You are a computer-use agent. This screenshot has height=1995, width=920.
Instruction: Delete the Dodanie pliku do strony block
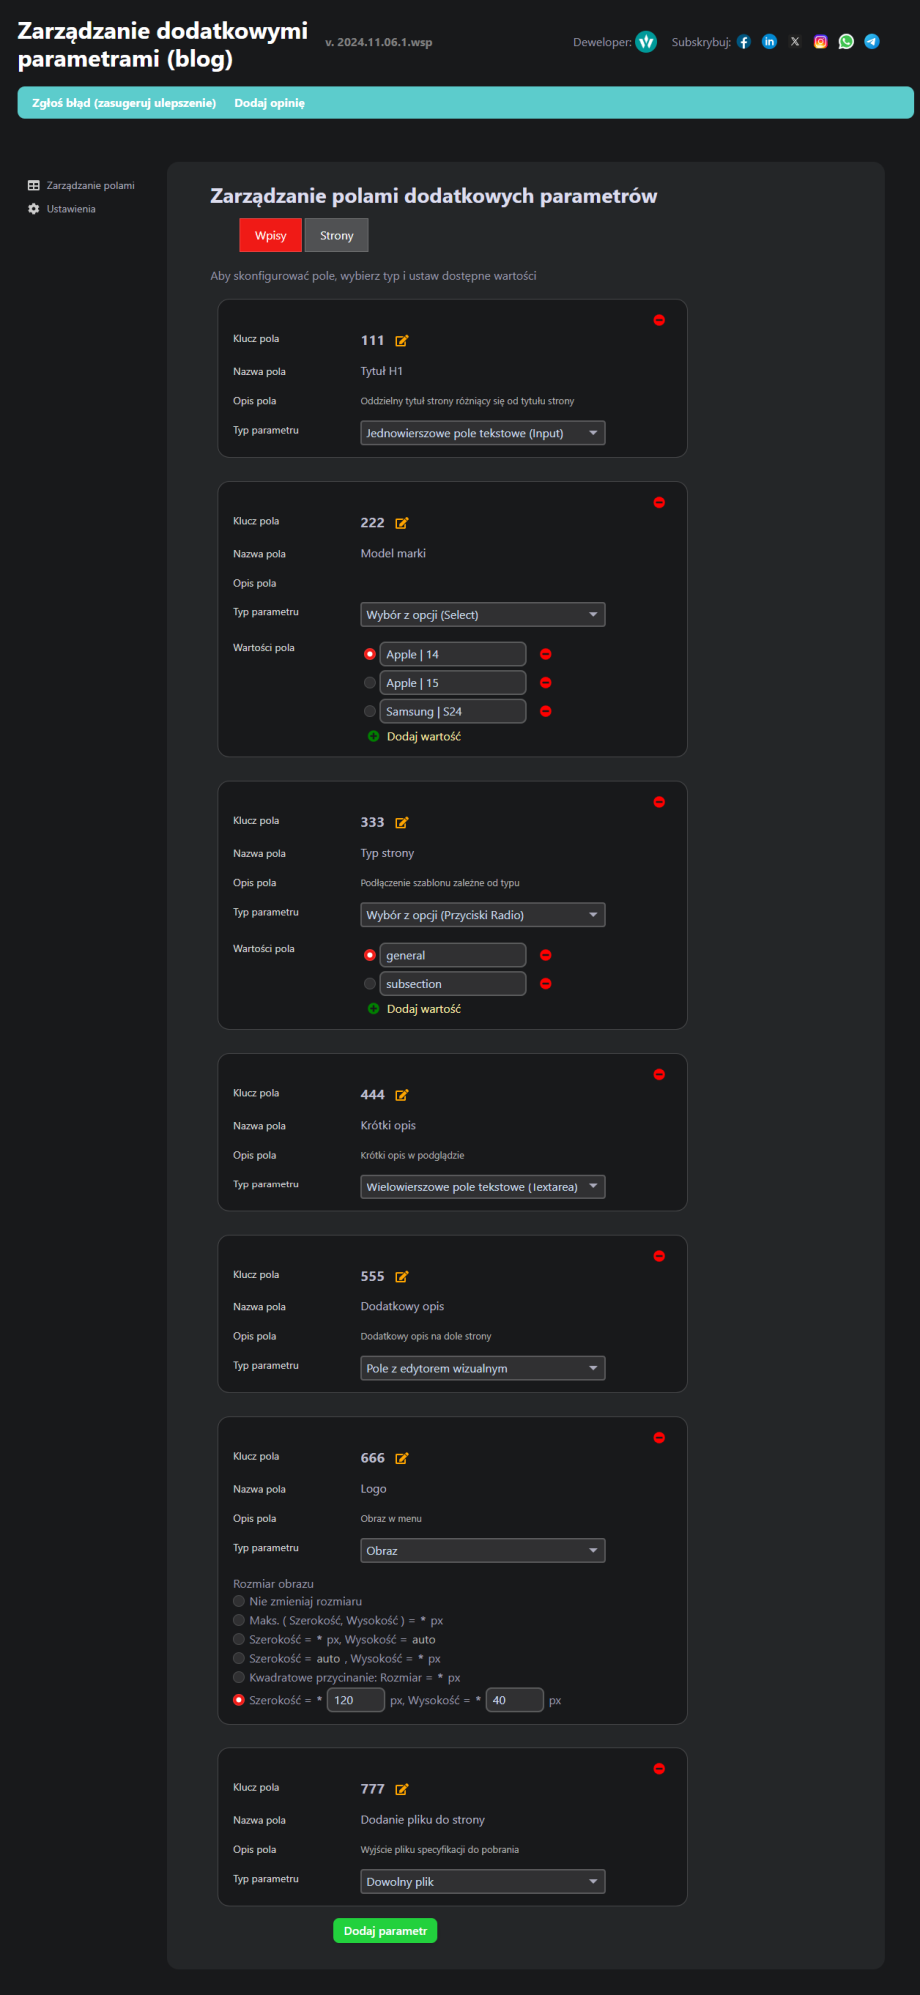click(659, 1769)
